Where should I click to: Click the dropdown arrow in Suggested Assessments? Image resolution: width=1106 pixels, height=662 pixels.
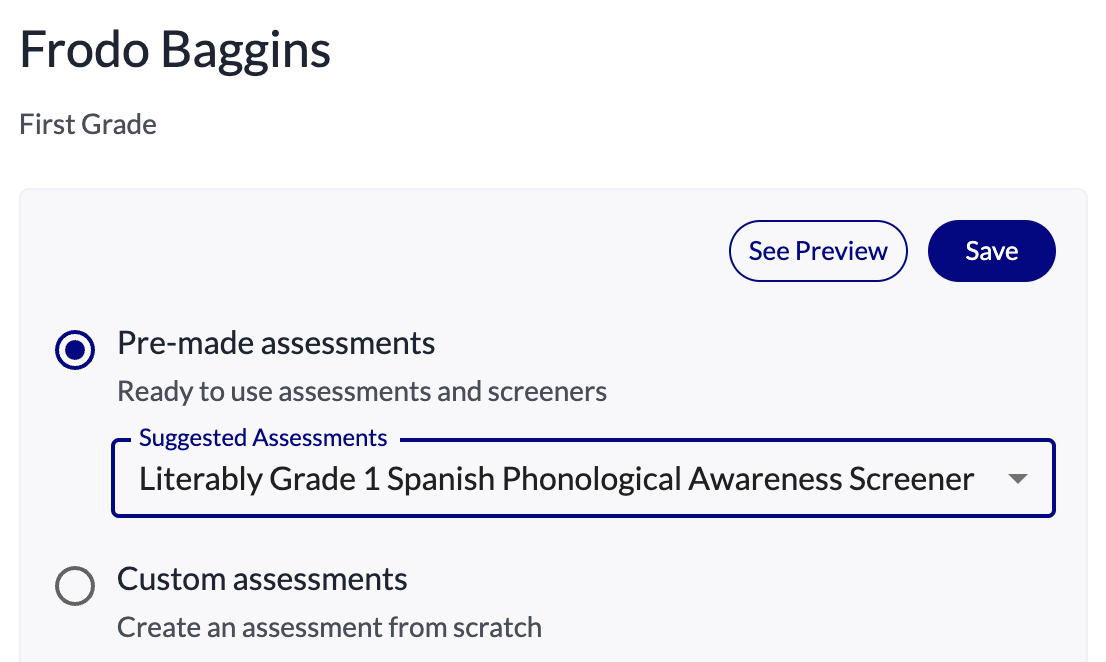(1017, 479)
